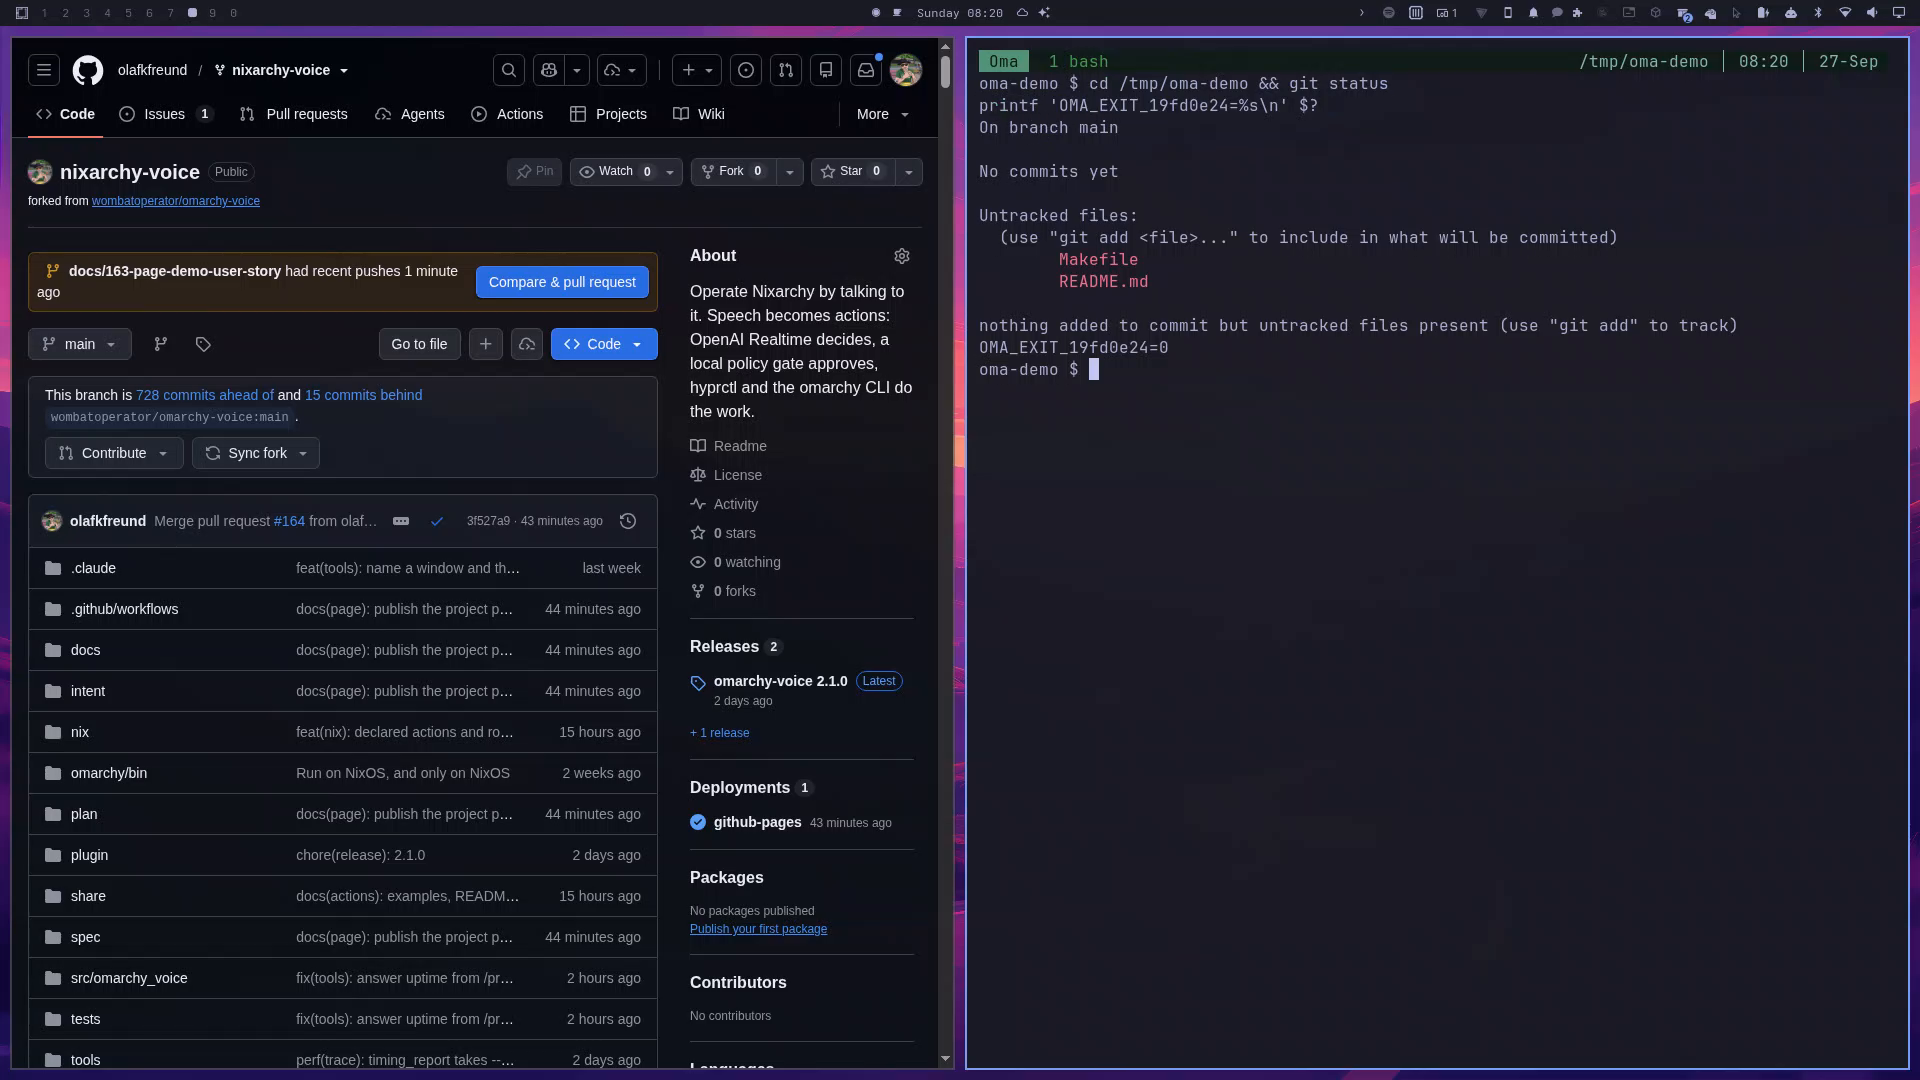Open the issues icon in header

pos(746,70)
